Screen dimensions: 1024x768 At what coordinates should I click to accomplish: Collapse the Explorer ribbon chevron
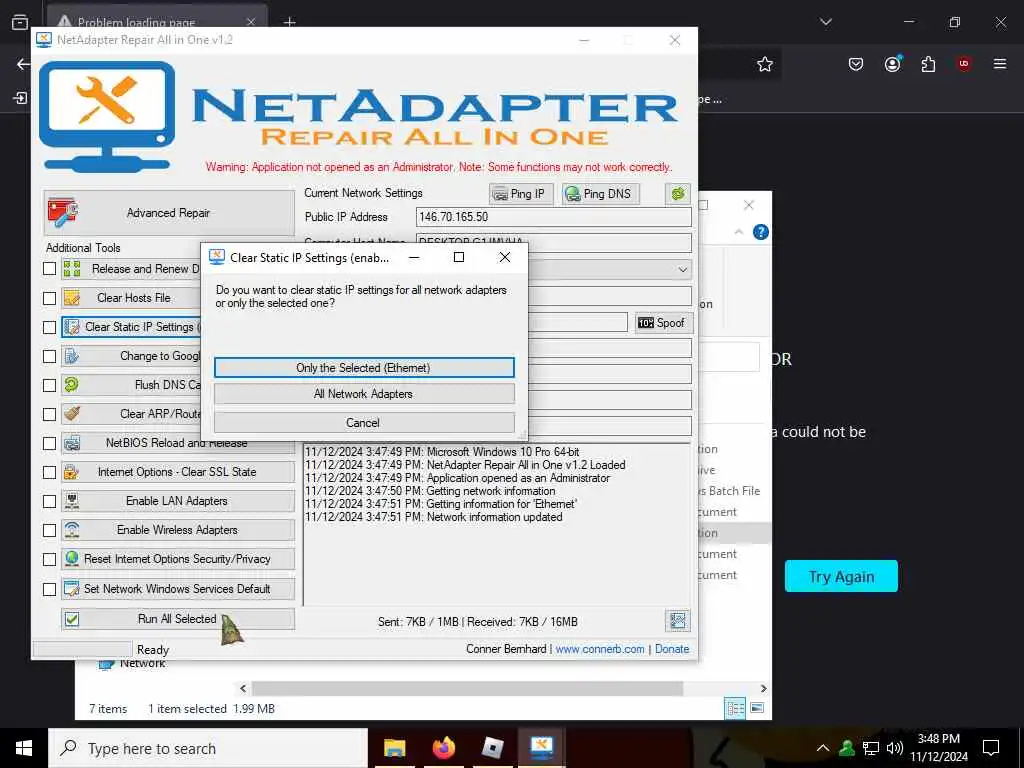click(739, 232)
